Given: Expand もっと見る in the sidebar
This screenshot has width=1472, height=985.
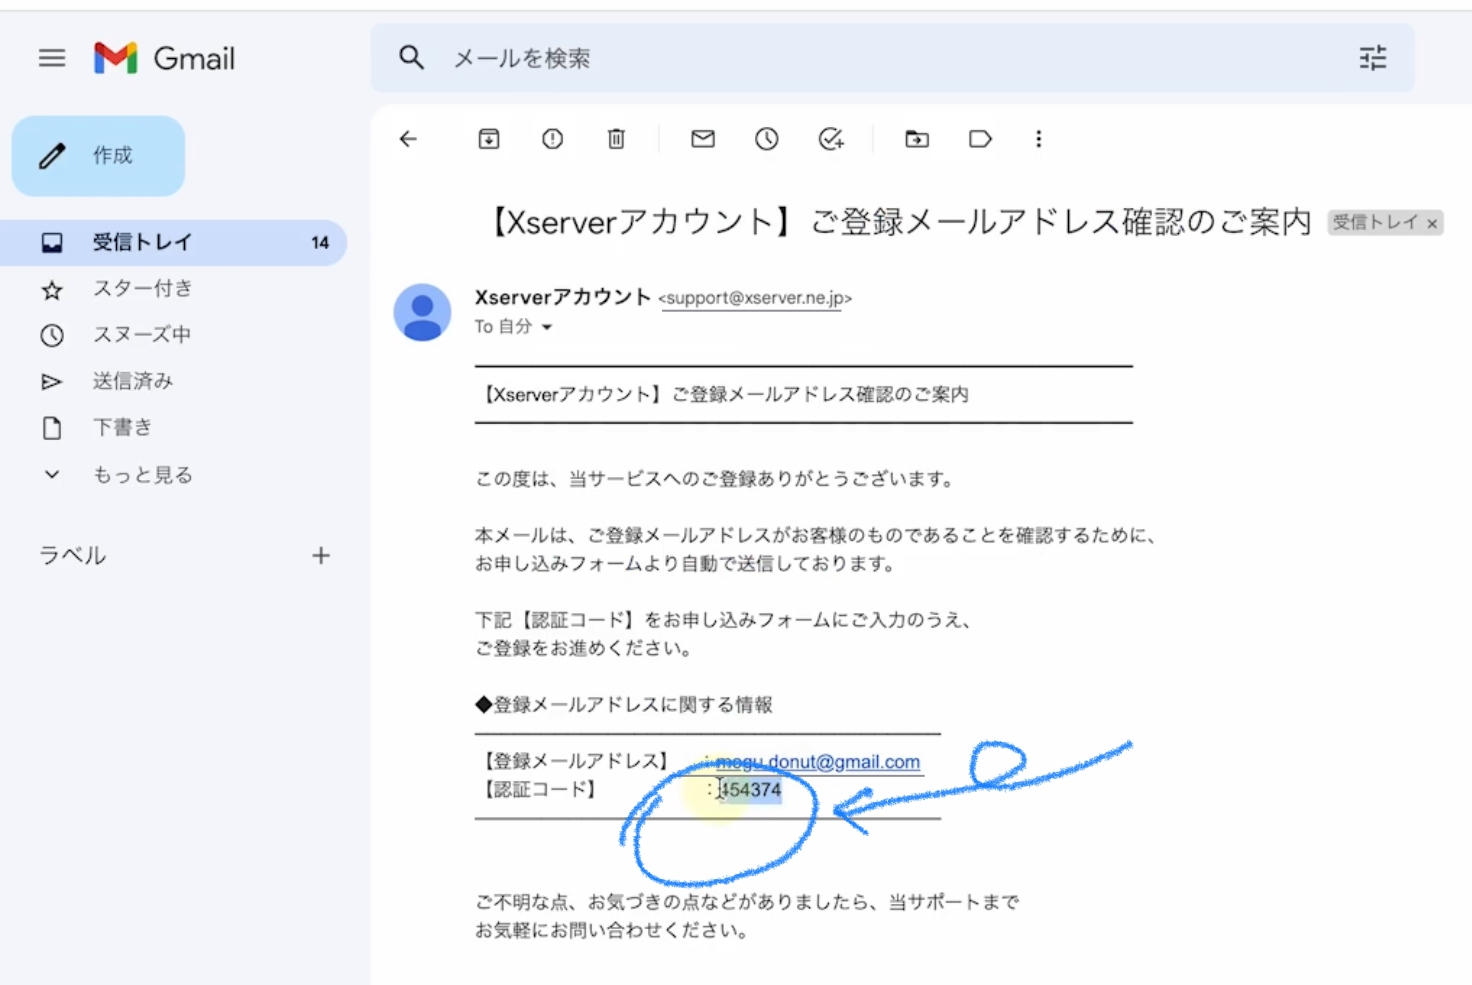Looking at the screenshot, I should coord(142,475).
